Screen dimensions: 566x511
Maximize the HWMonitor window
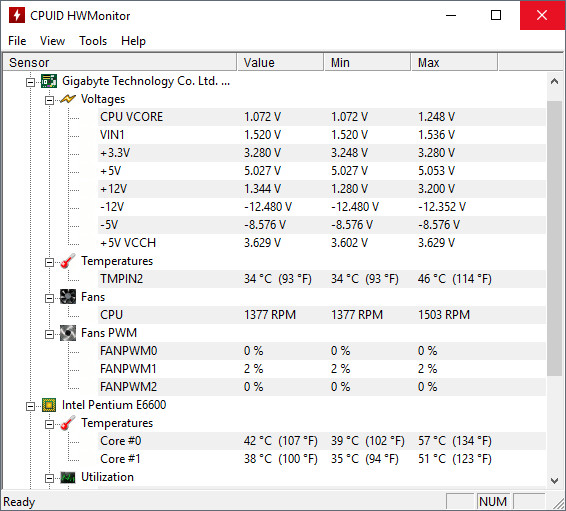click(496, 15)
